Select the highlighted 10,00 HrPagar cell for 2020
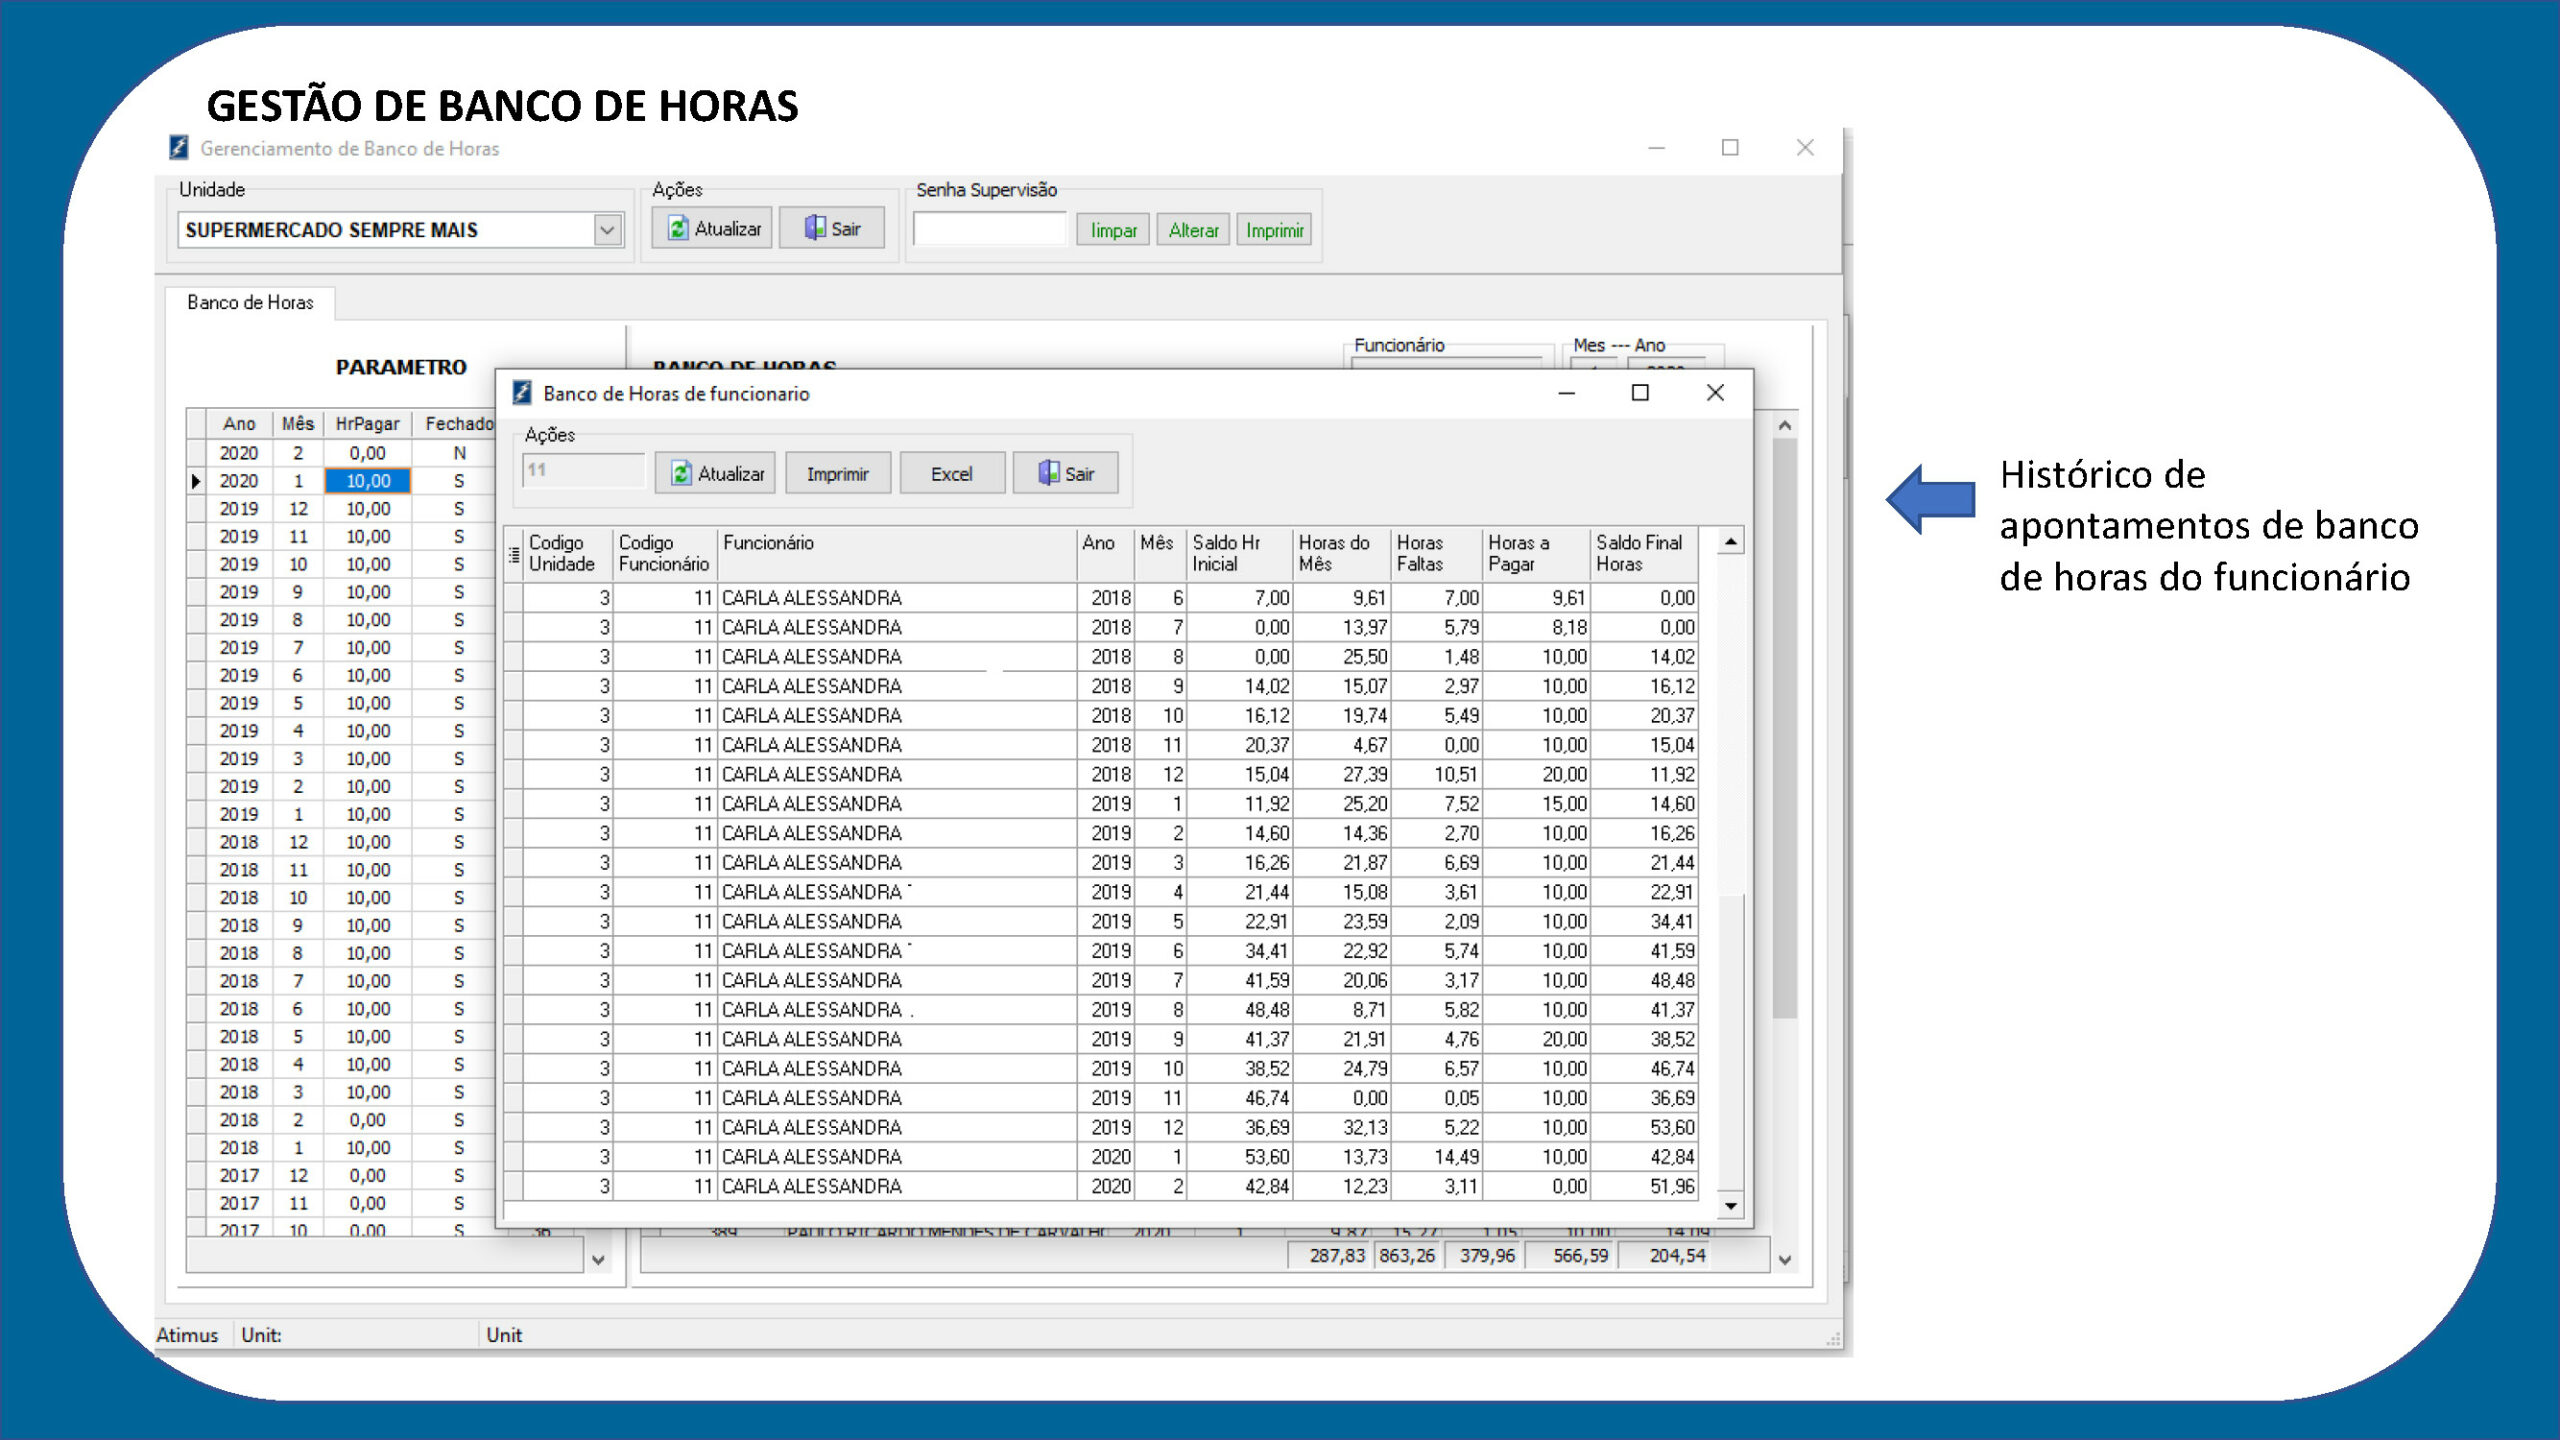The image size is (2560, 1440). coord(367,481)
